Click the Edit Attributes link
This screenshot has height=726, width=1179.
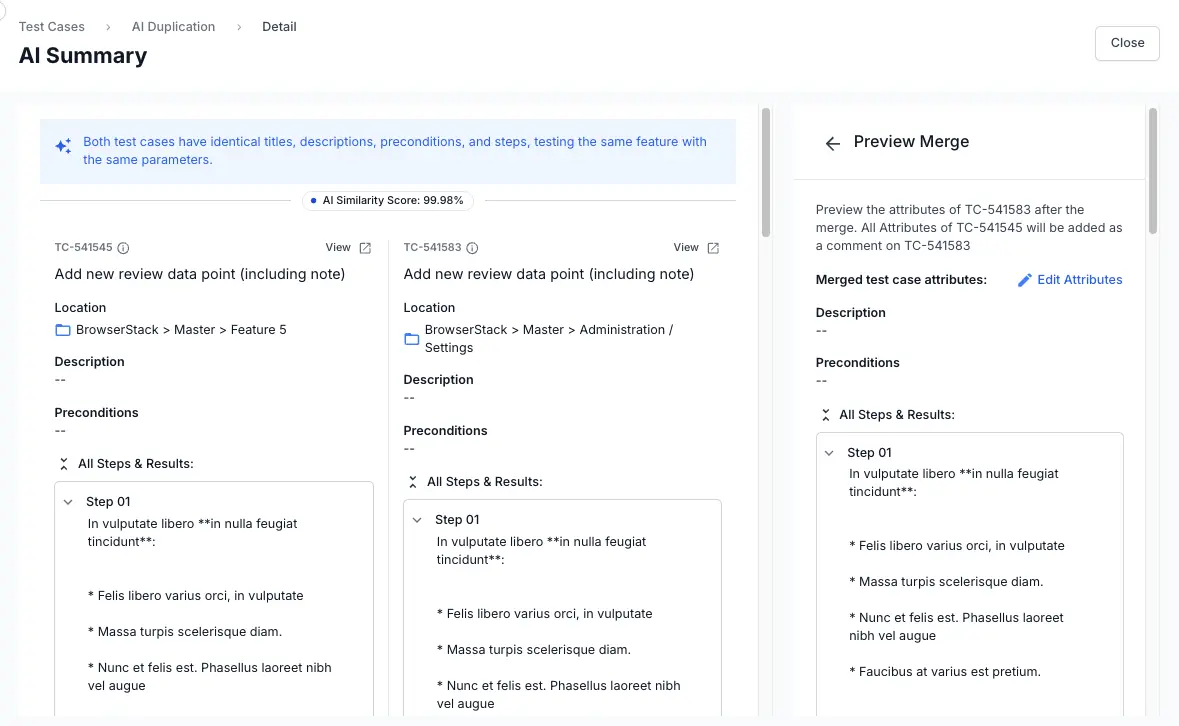click(1080, 280)
